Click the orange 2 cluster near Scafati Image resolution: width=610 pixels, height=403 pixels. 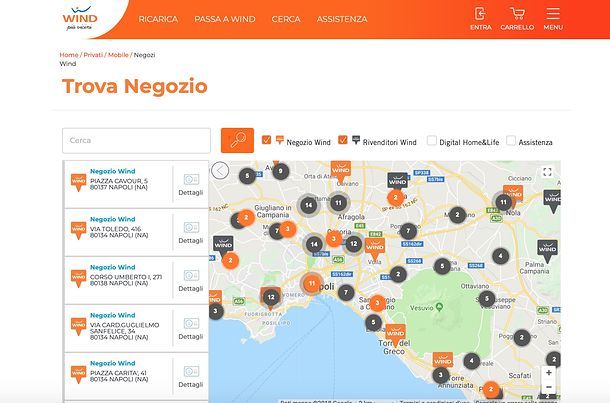pos(491,389)
